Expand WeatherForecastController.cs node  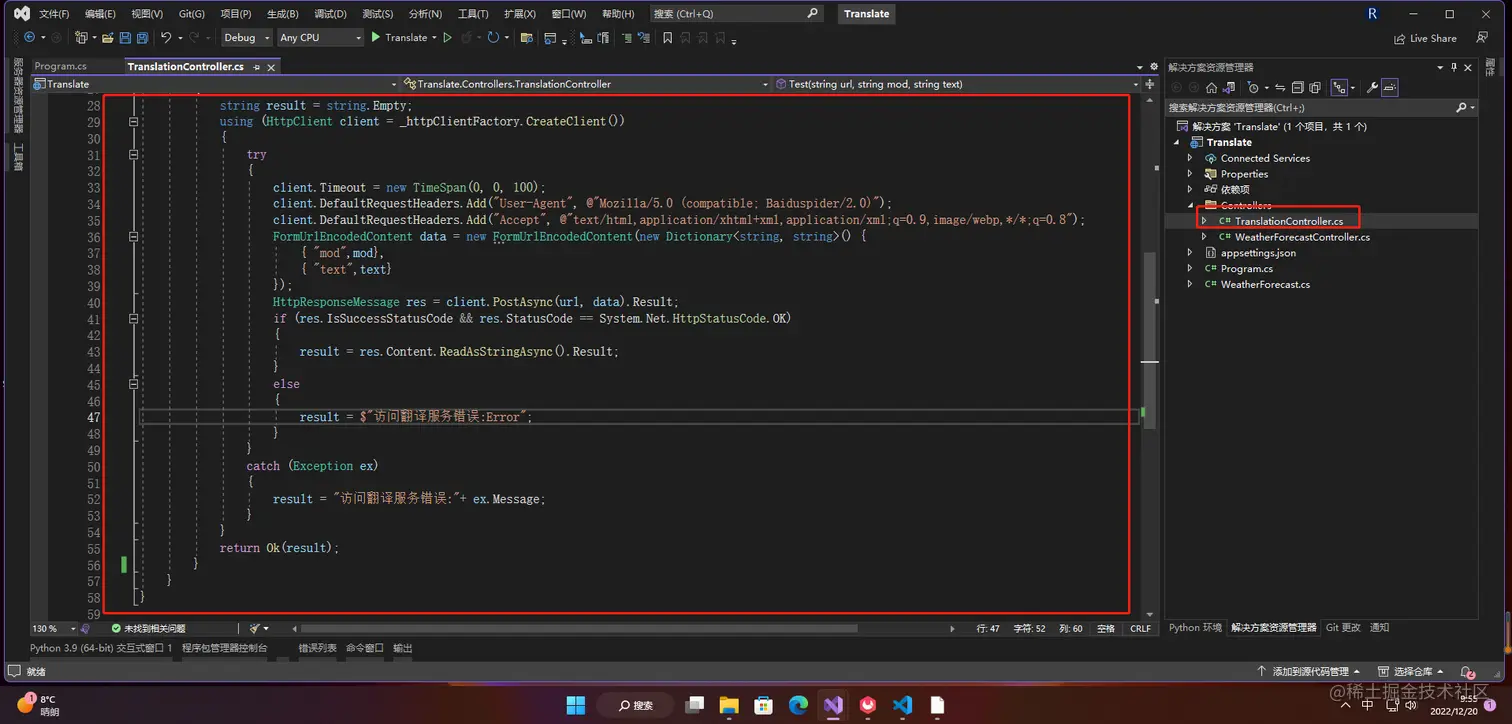tap(1204, 237)
